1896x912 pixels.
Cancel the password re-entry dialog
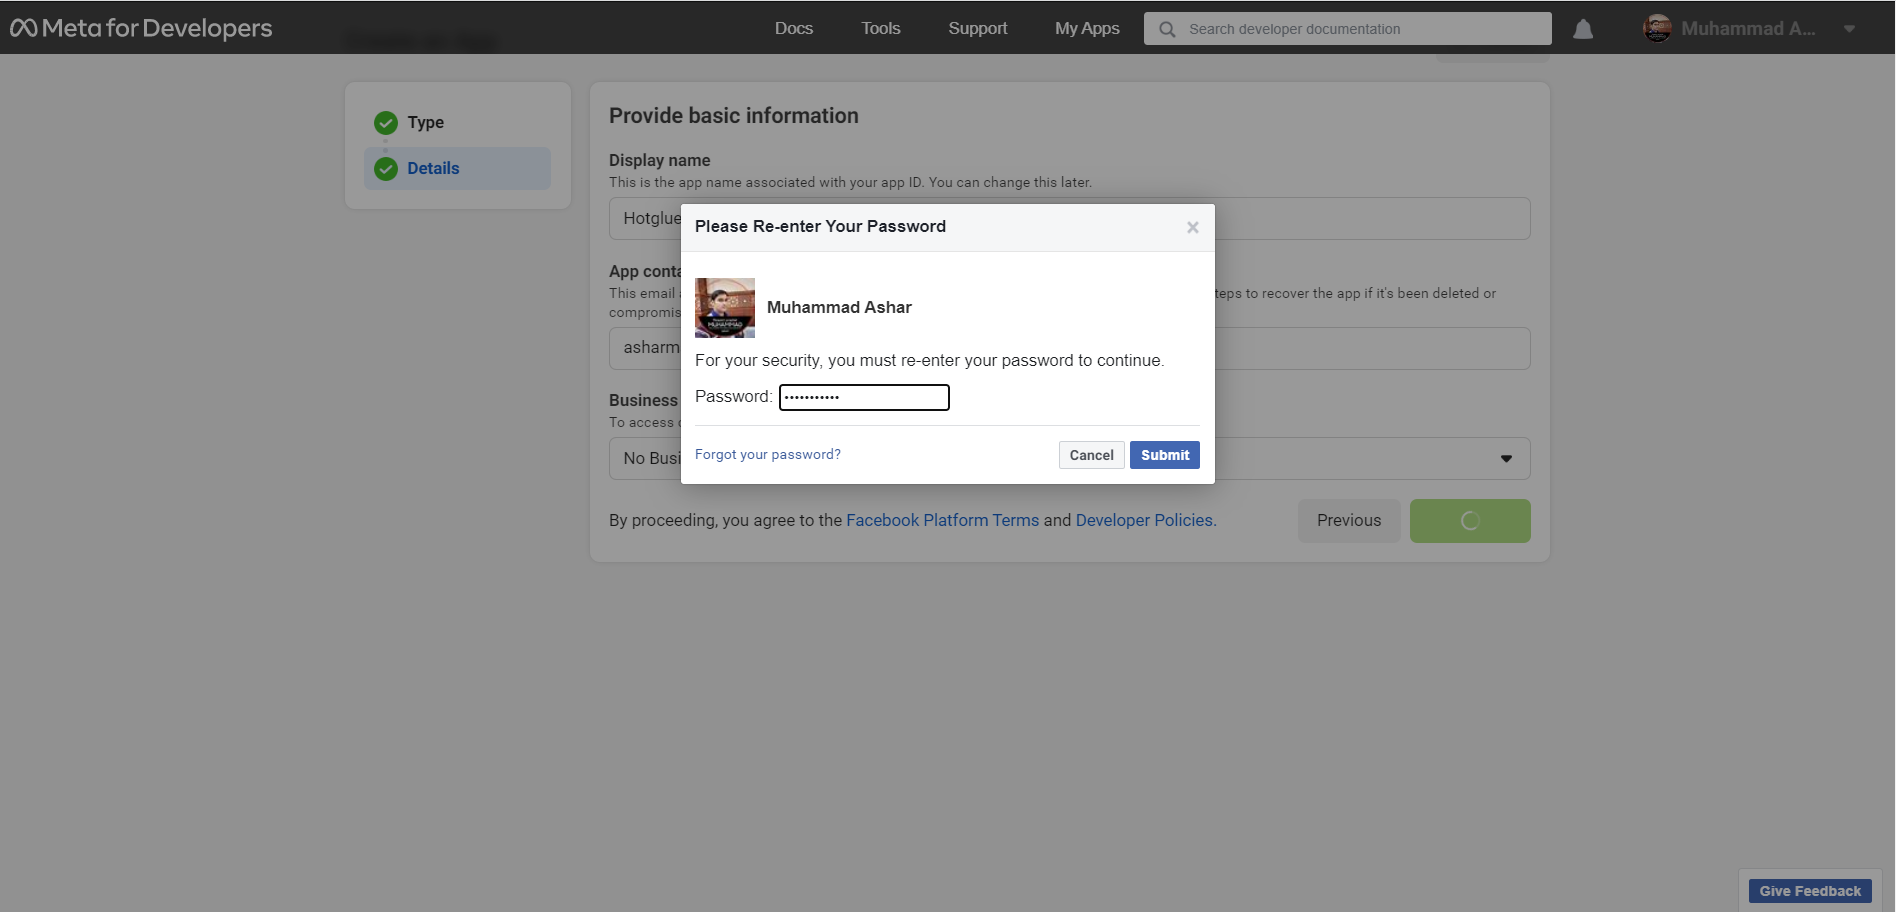point(1092,455)
